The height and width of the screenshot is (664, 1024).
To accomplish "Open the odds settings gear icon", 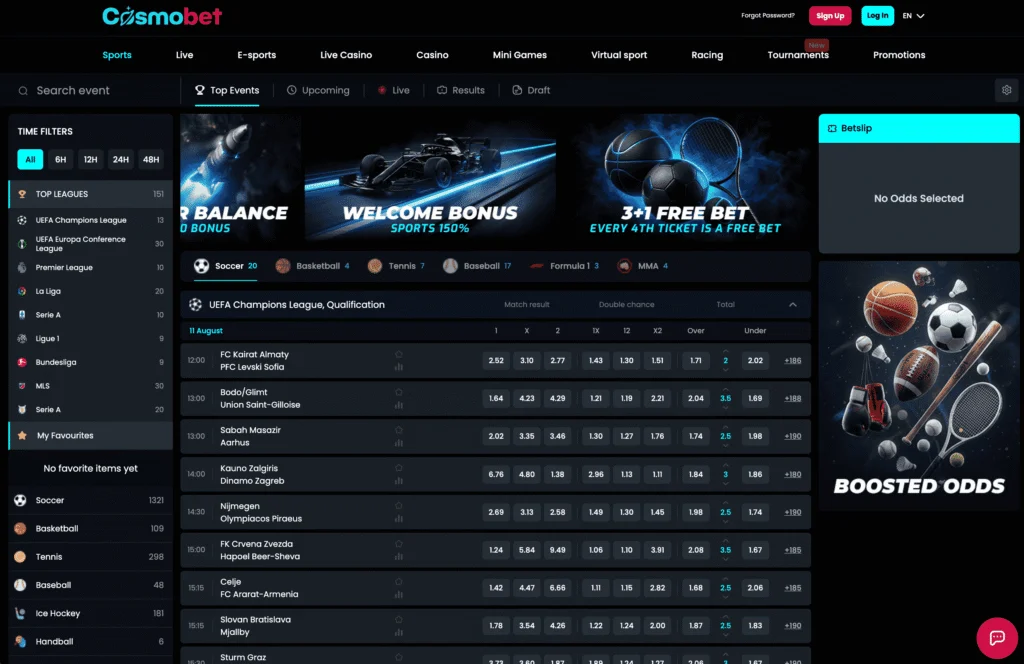I will tap(1006, 90).
